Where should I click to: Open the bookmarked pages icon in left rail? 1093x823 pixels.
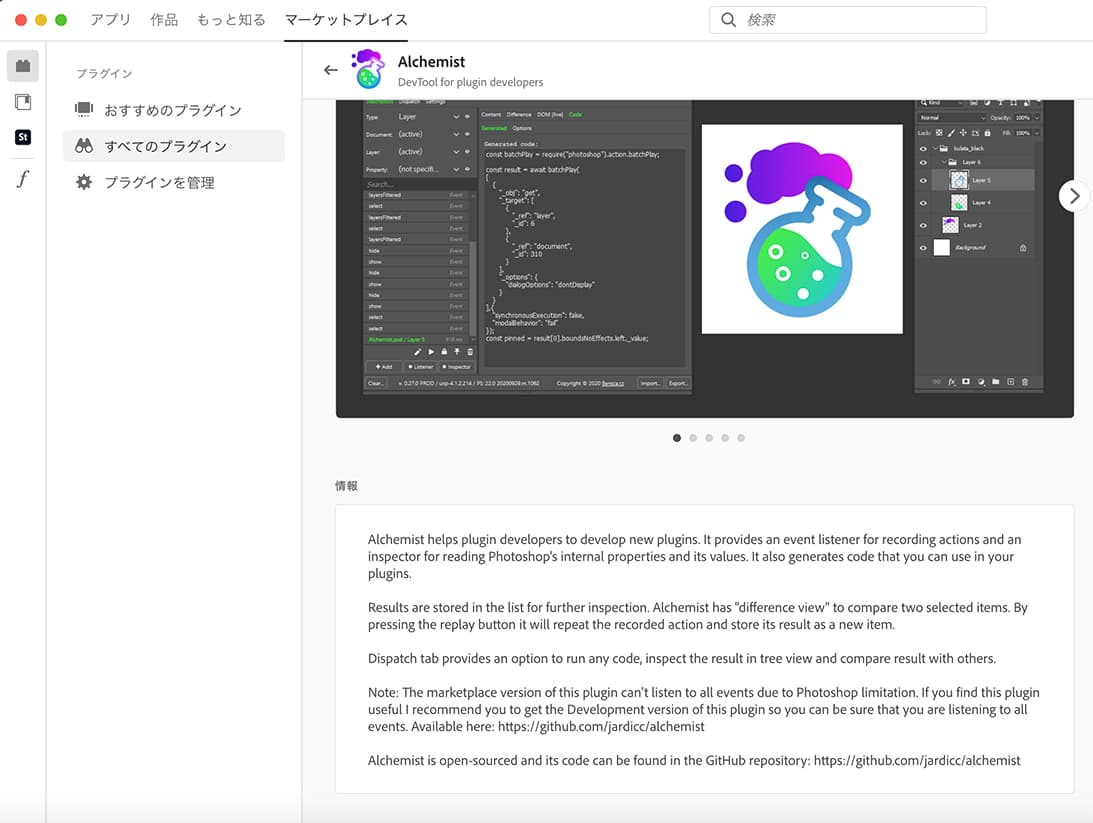point(22,102)
